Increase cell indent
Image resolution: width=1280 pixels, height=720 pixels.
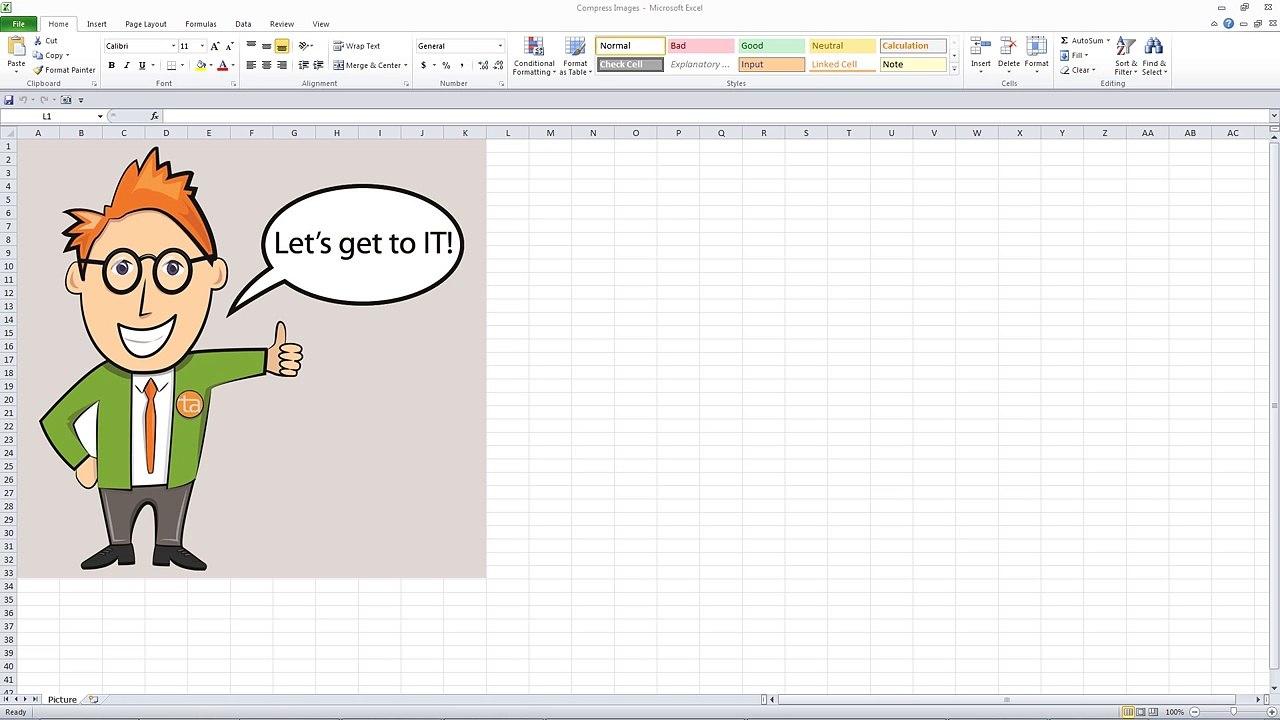pos(318,65)
